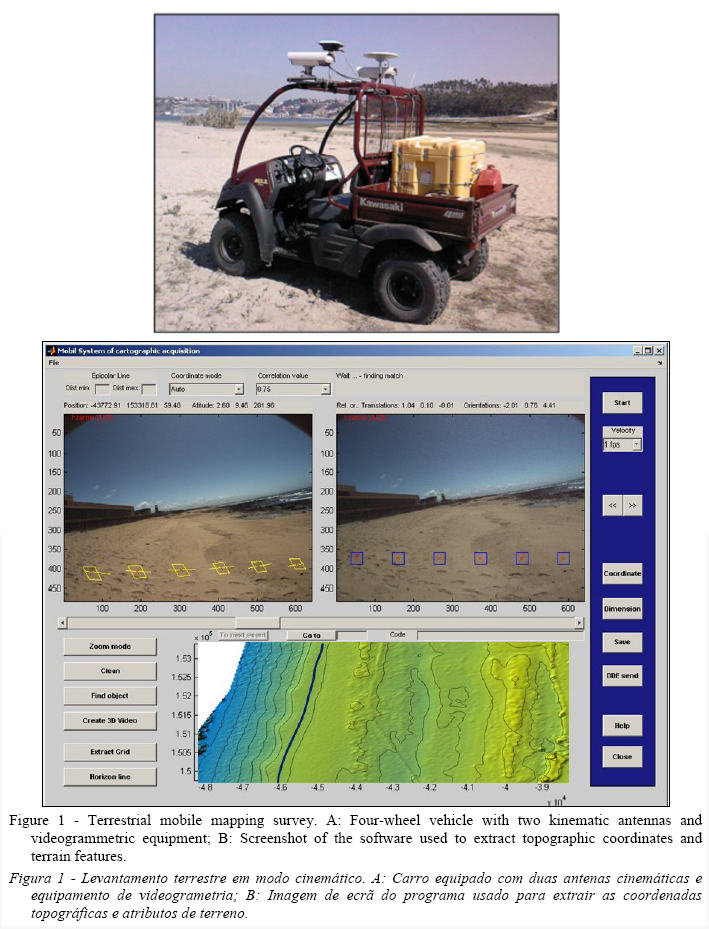Open the File menu
The image size is (709, 929).
(53, 363)
